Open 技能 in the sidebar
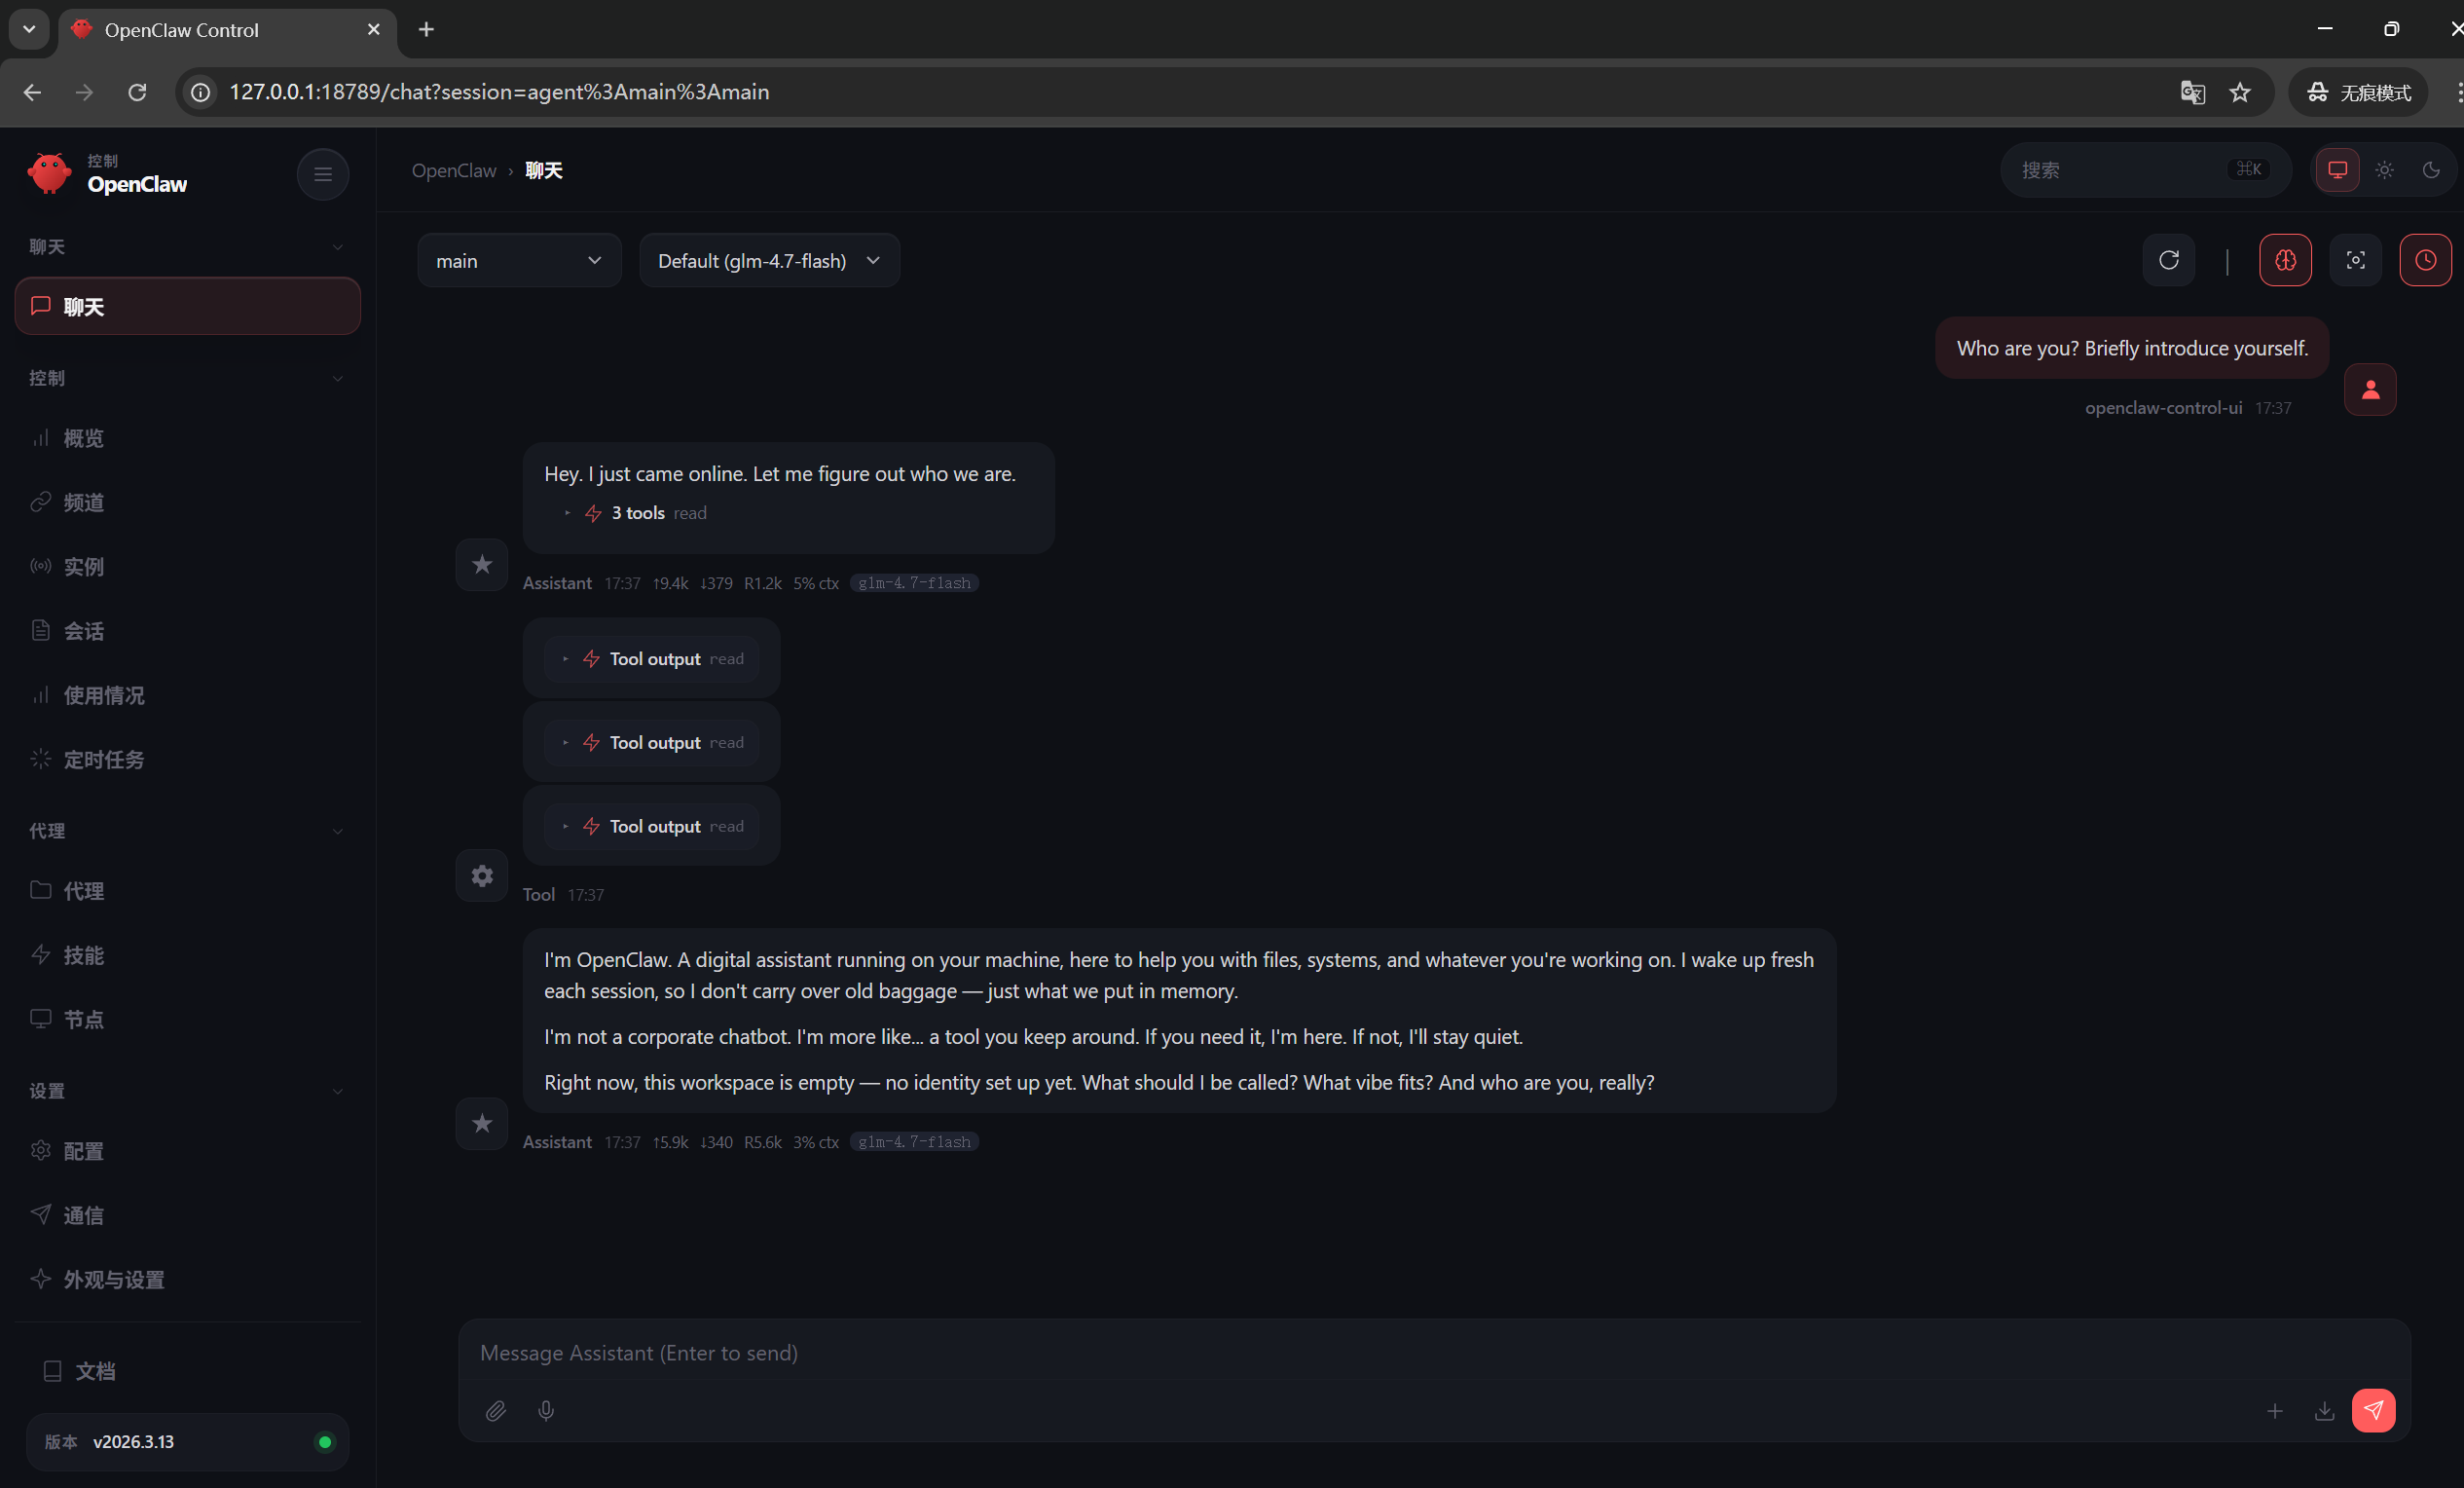2464x1488 pixels. pyautogui.click(x=83, y=955)
